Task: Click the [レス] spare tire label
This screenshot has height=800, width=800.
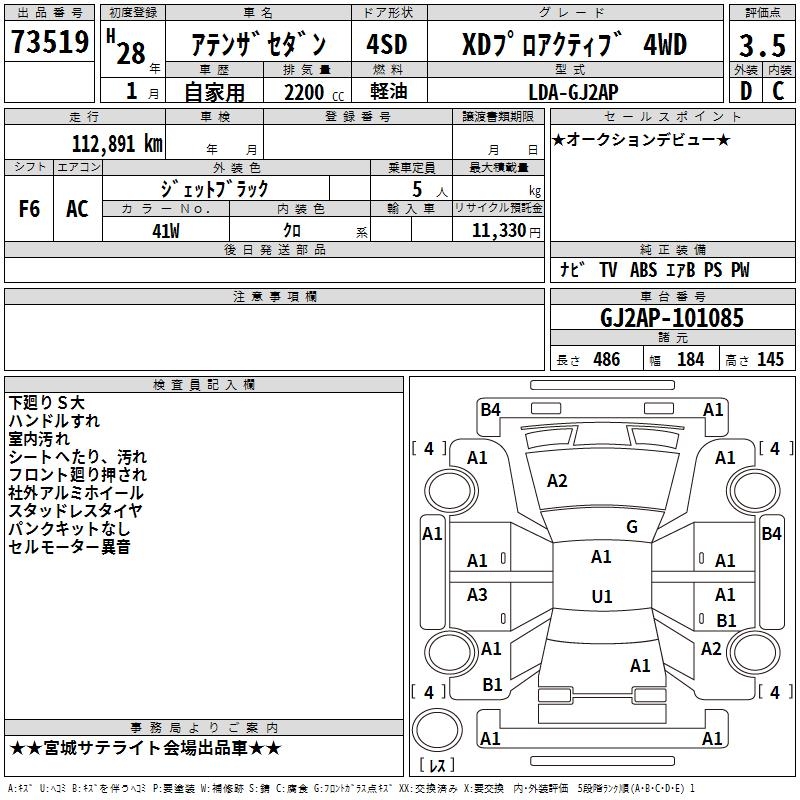Action: coord(437,765)
